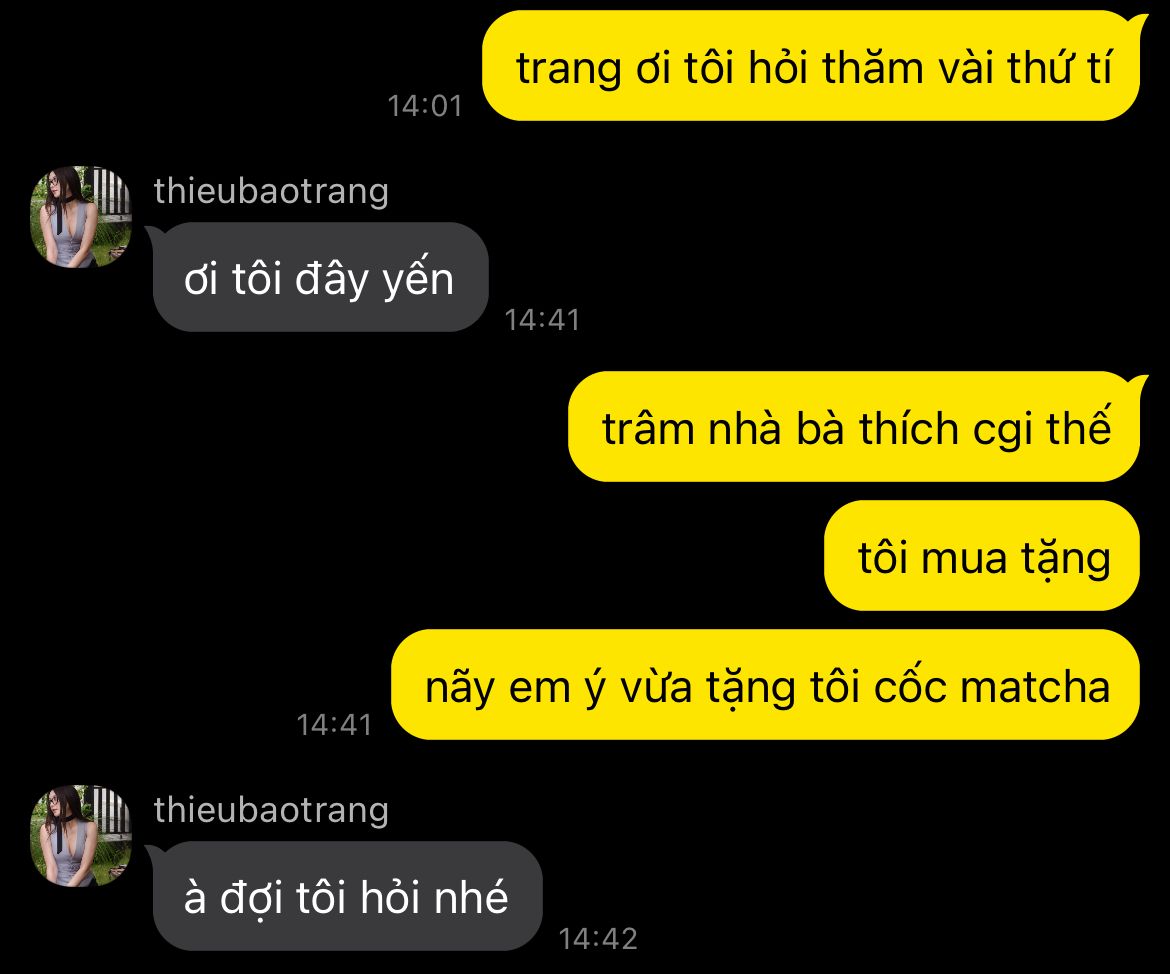Select the gray bubble 'ơi tôi đây yến'
Viewport: 1170px width, 974px height.
(320, 278)
